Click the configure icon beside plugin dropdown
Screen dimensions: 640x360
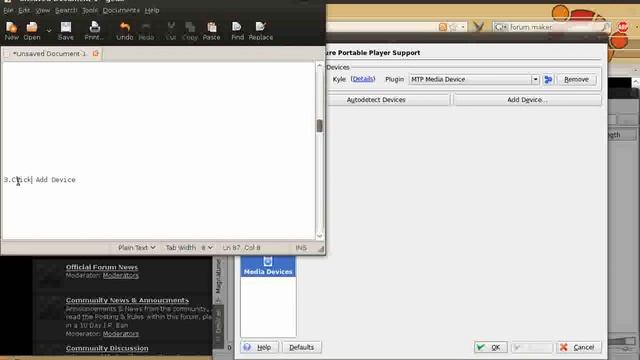pyautogui.click(x=548, y=79)
